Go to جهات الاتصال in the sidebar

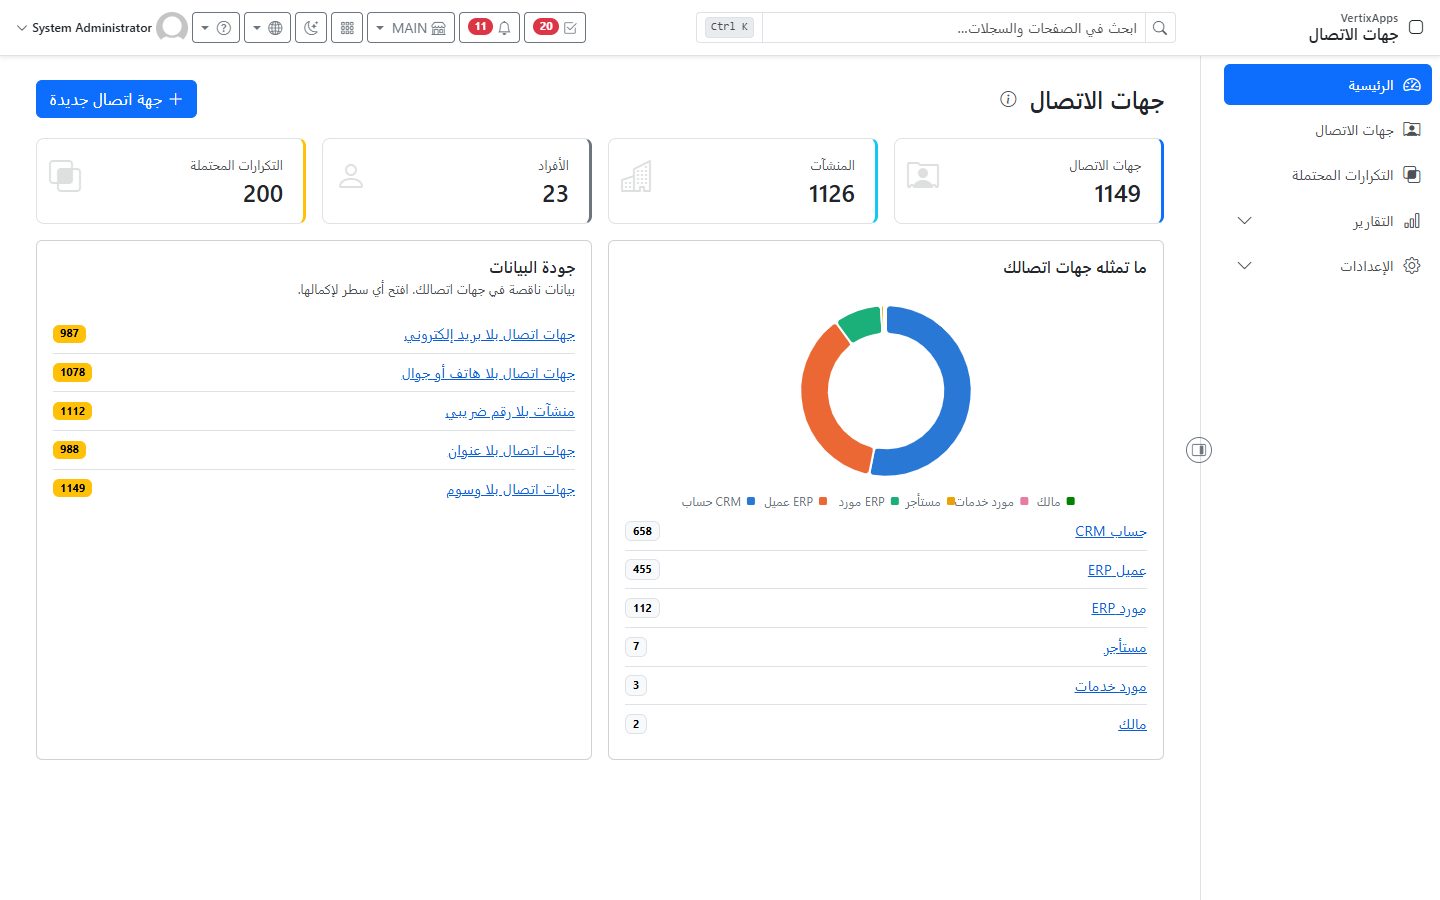[1328, 130]
